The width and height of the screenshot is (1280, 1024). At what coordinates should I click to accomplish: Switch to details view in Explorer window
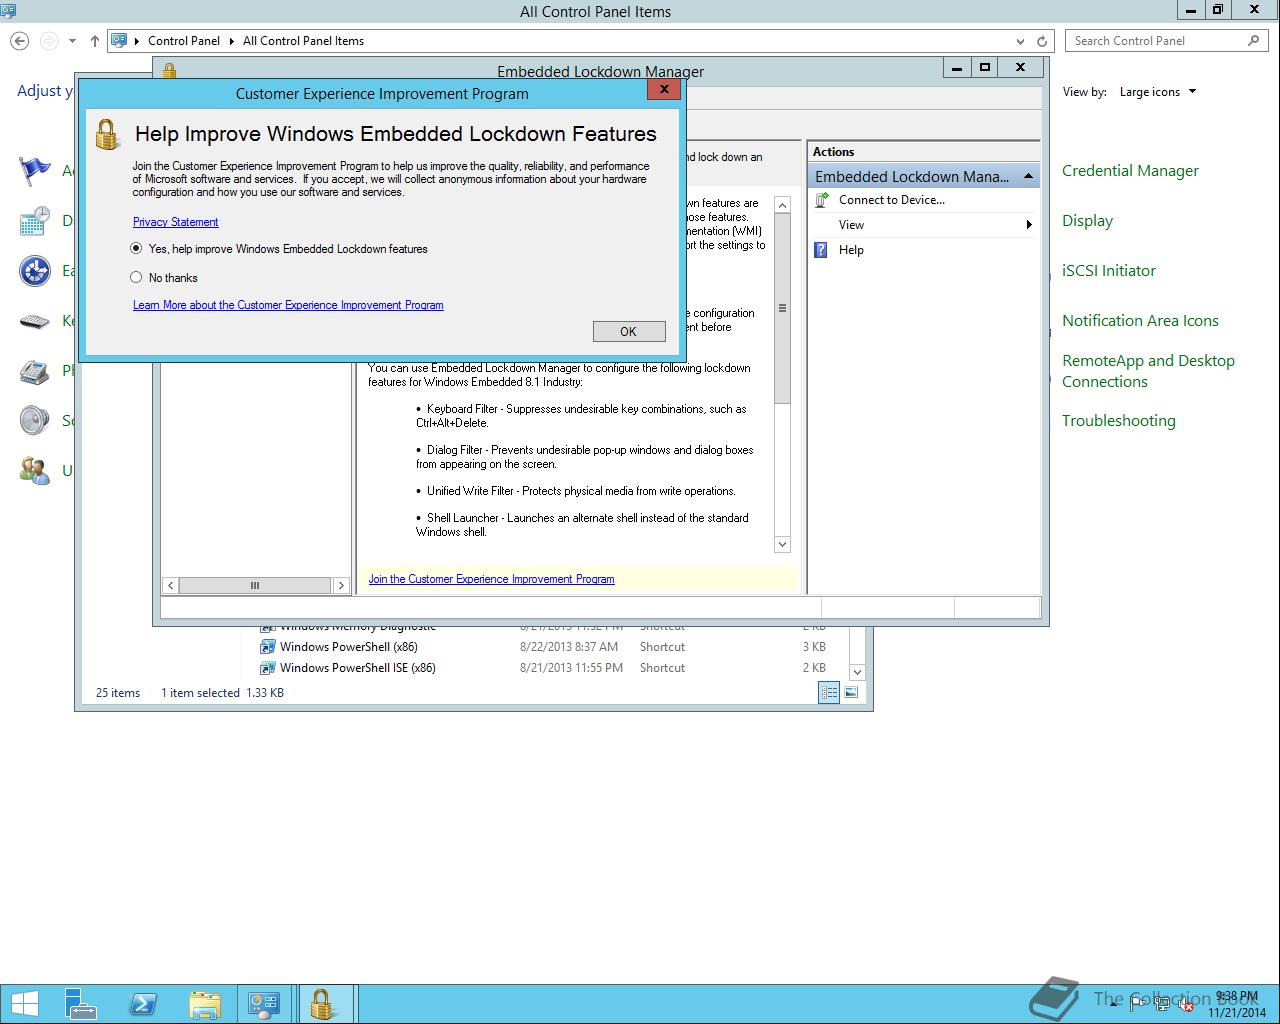pyautogui.click(x=829, y=692)
